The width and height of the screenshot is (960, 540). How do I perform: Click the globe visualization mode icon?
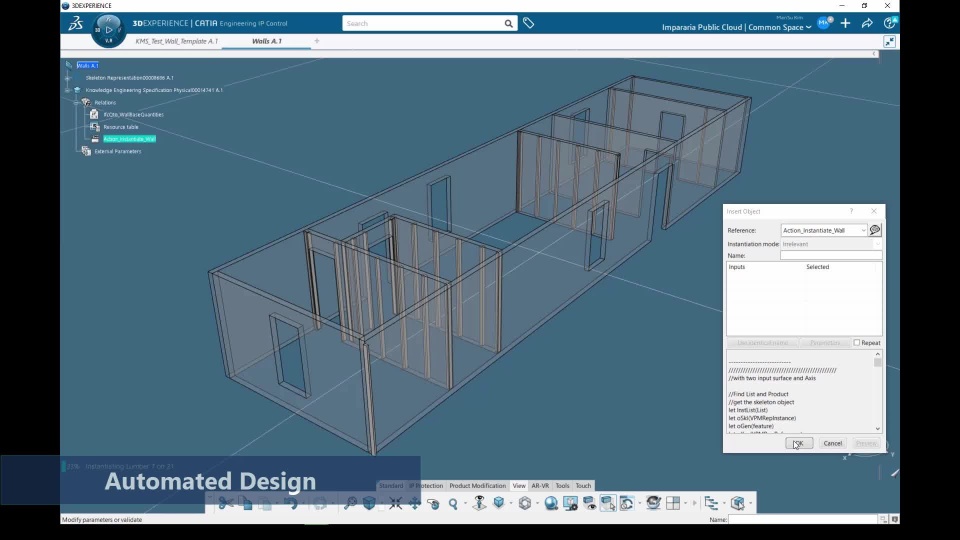click(551, 503)
